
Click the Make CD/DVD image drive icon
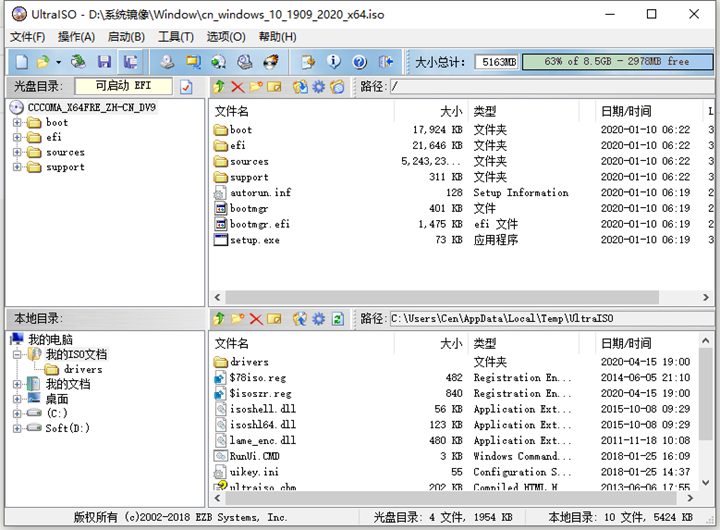[x=167, y=62]
